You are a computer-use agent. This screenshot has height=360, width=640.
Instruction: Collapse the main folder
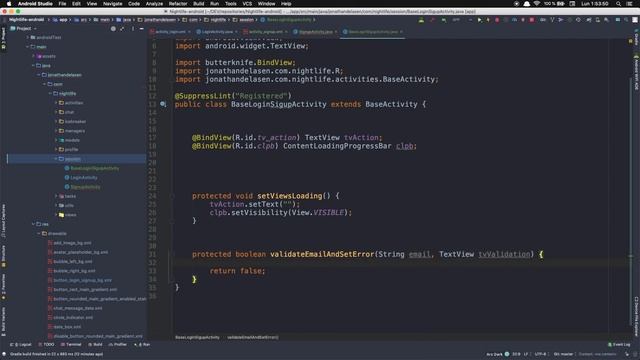(28, 47)
